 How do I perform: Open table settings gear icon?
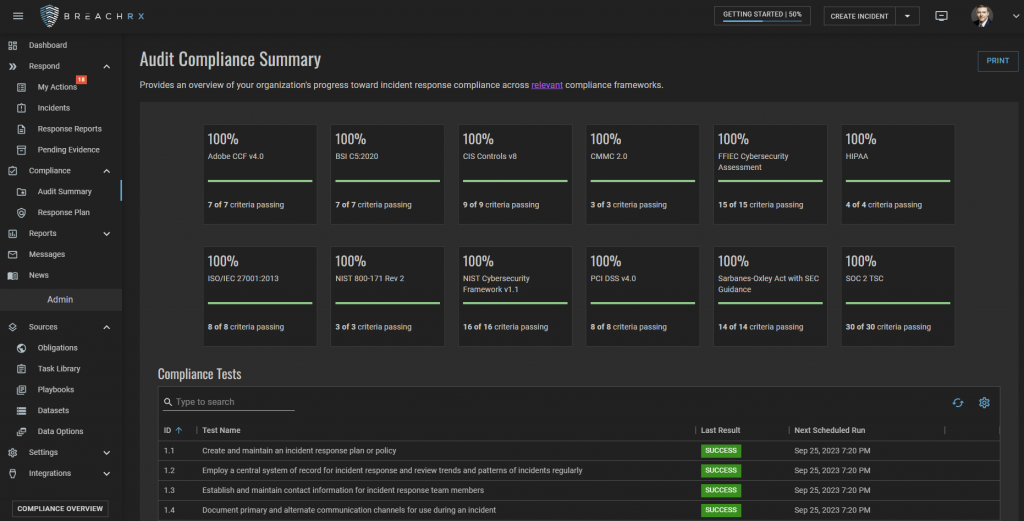984,403
